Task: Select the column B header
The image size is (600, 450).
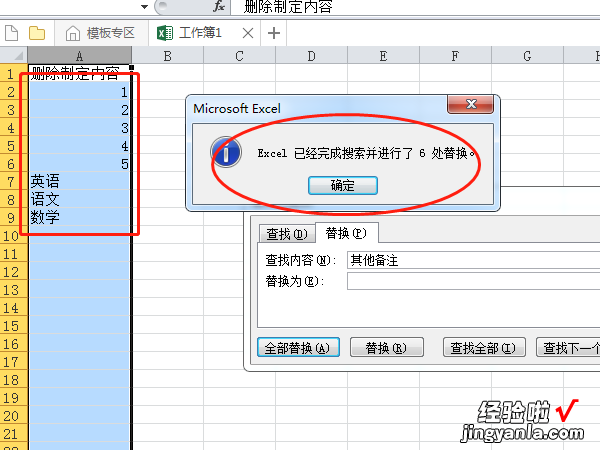Action: click(x=168, y=56)
